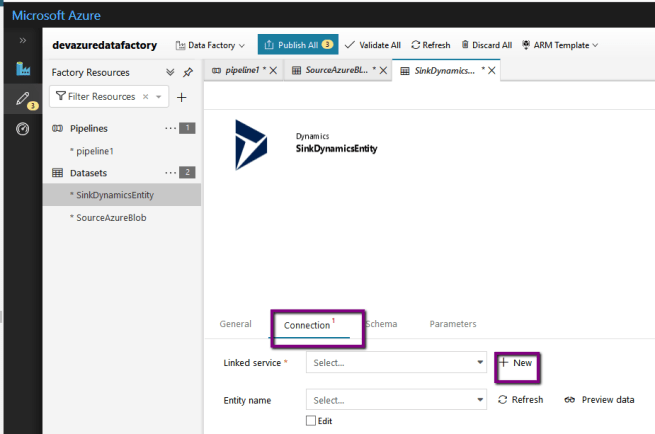Click the Publish All button
Image resolution: width=655 pixels, height=434 pixels.
pos(297,45)
